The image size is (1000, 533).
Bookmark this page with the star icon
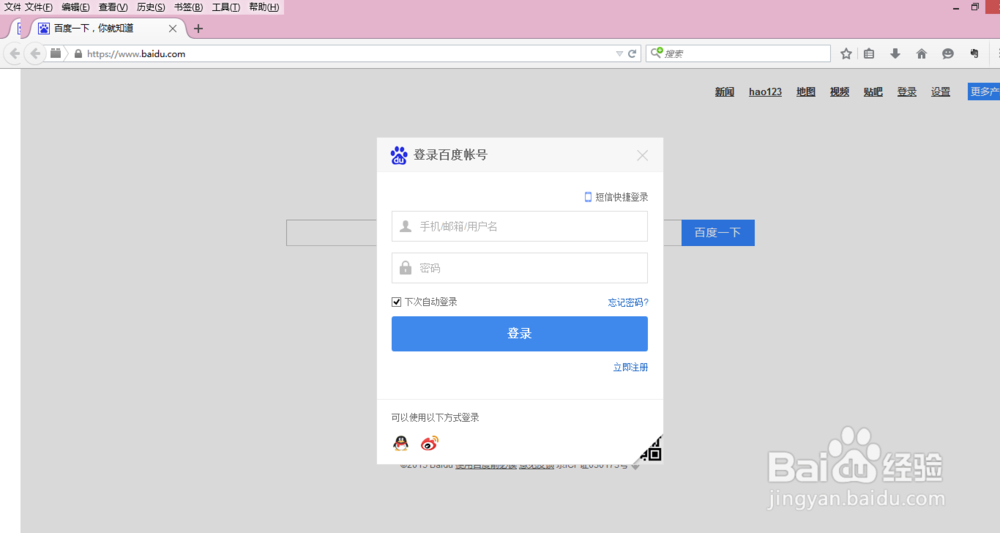[846, 54]
